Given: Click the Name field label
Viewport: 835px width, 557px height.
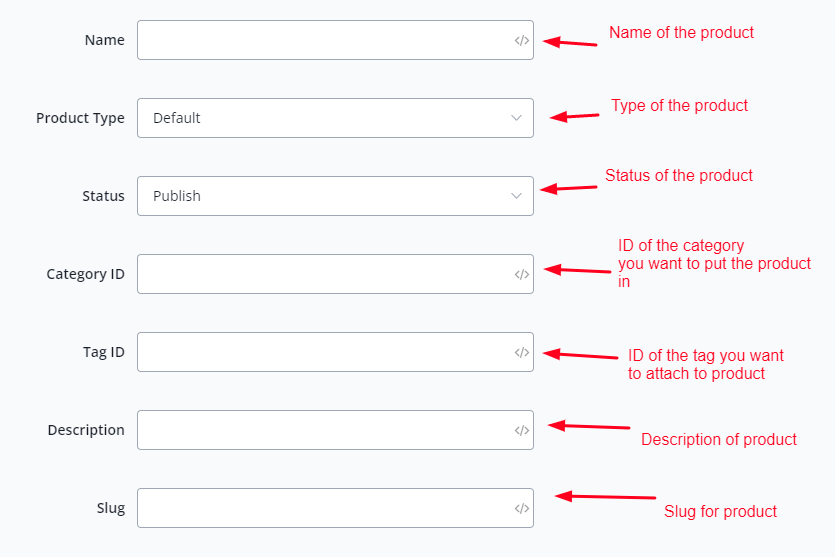Looking at the screenshot, I should (x=105, y=41).
